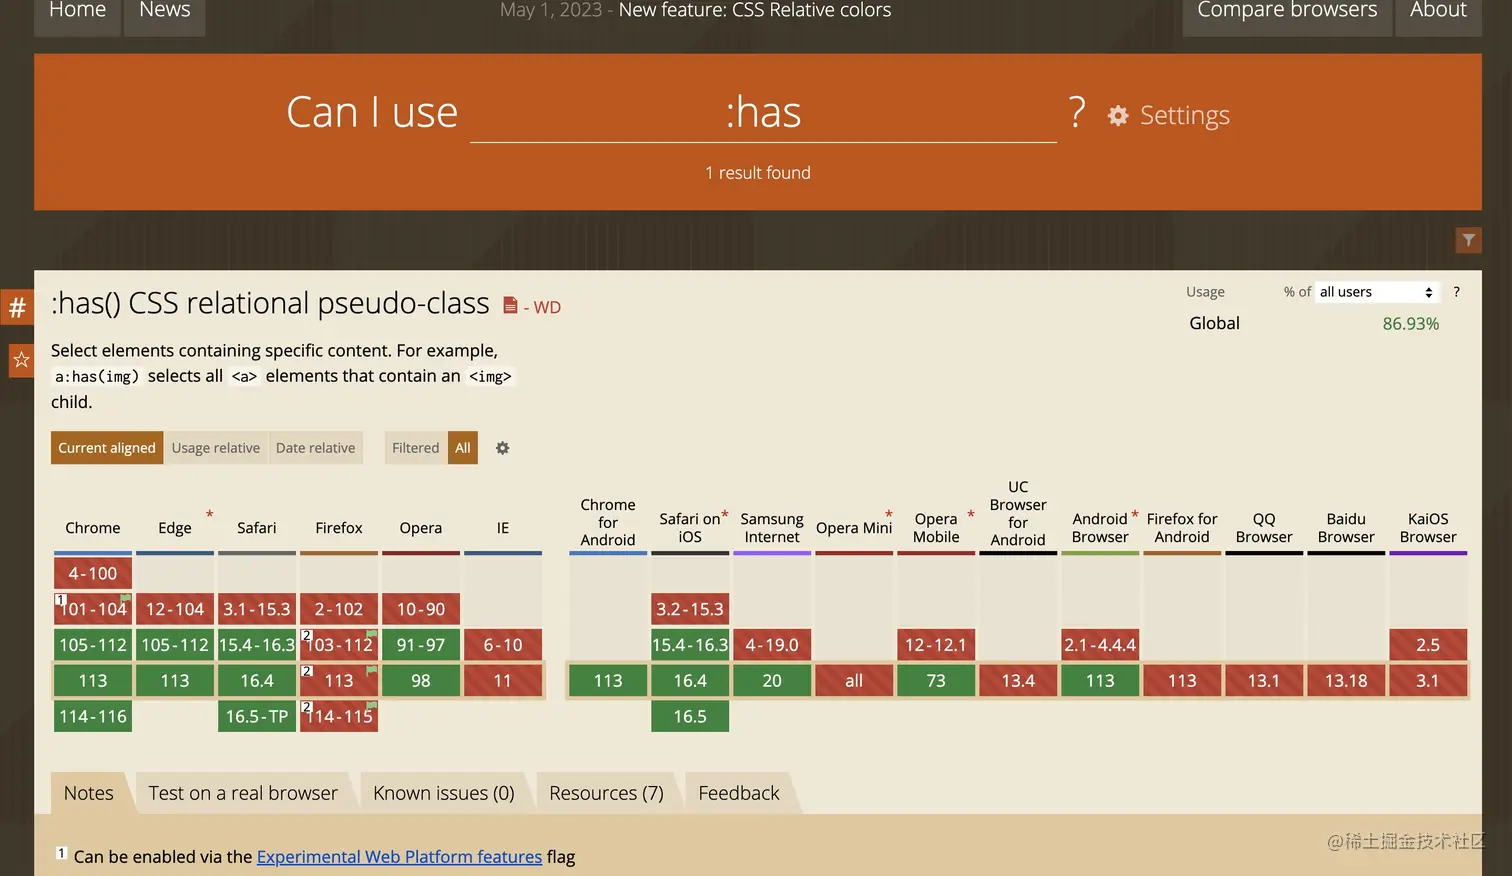Click the feature title ':has() CSS relational pseudo-class'

coord(270,303)
